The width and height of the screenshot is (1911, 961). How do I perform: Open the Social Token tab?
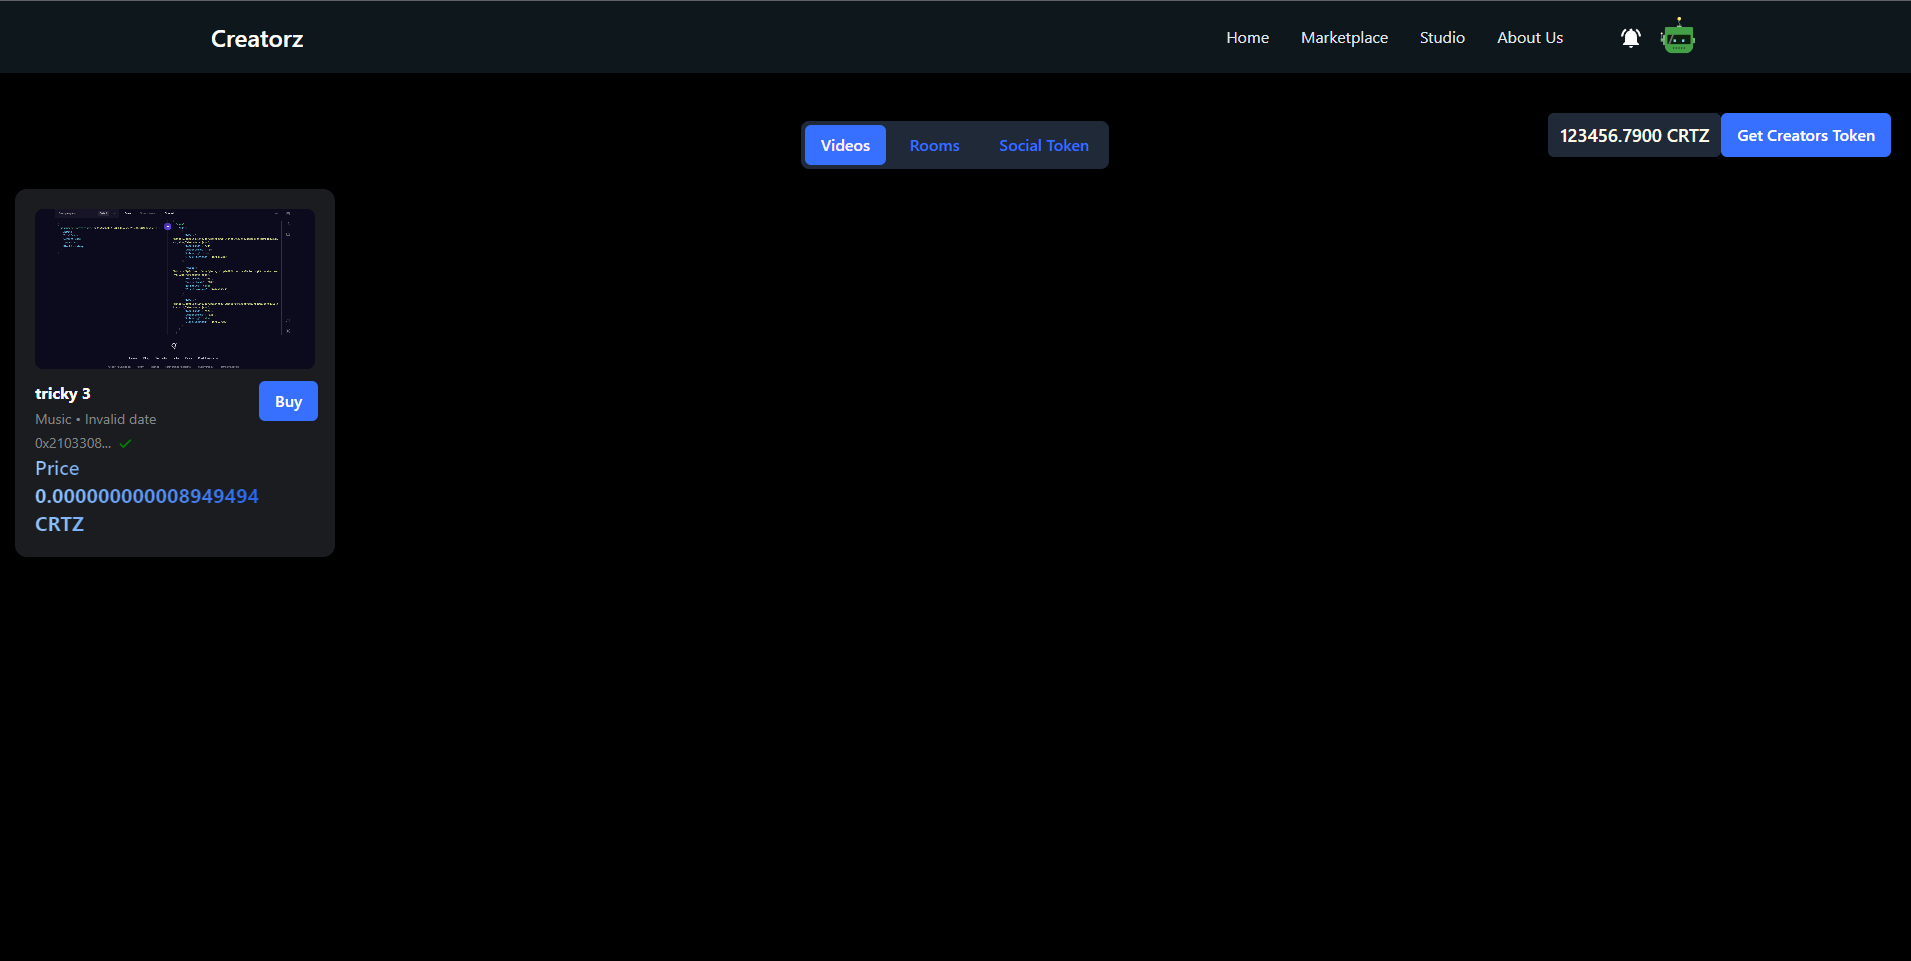1043,145
